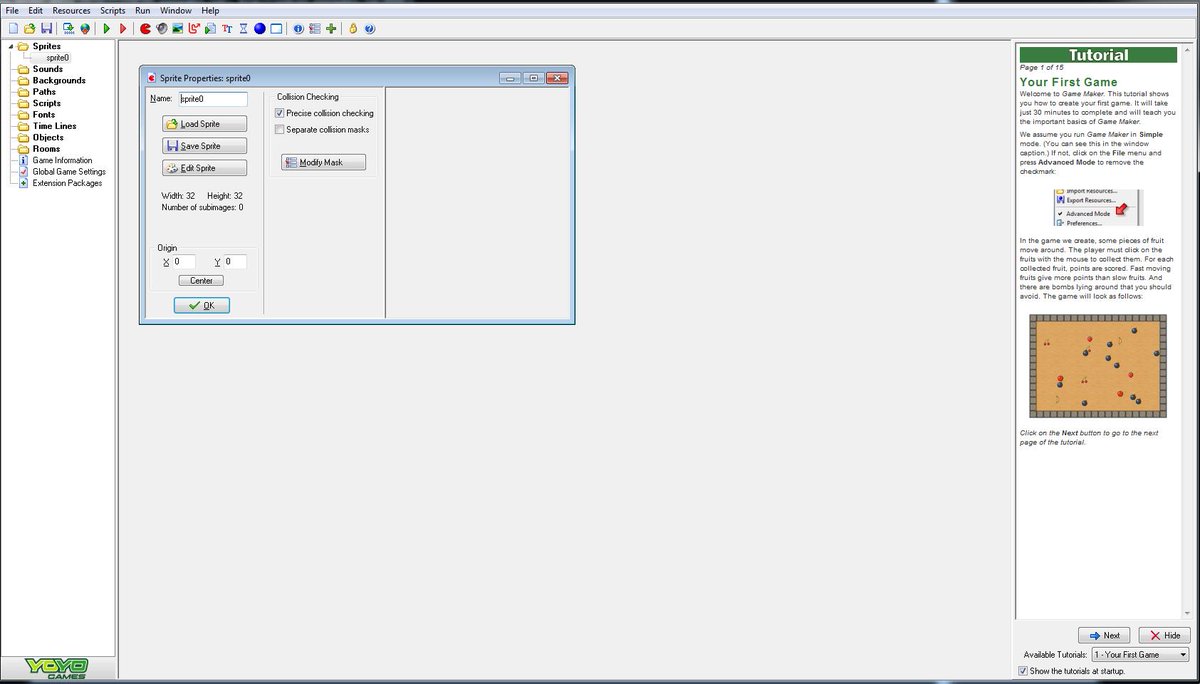Select the Backgrounds folder

point(59,80)
